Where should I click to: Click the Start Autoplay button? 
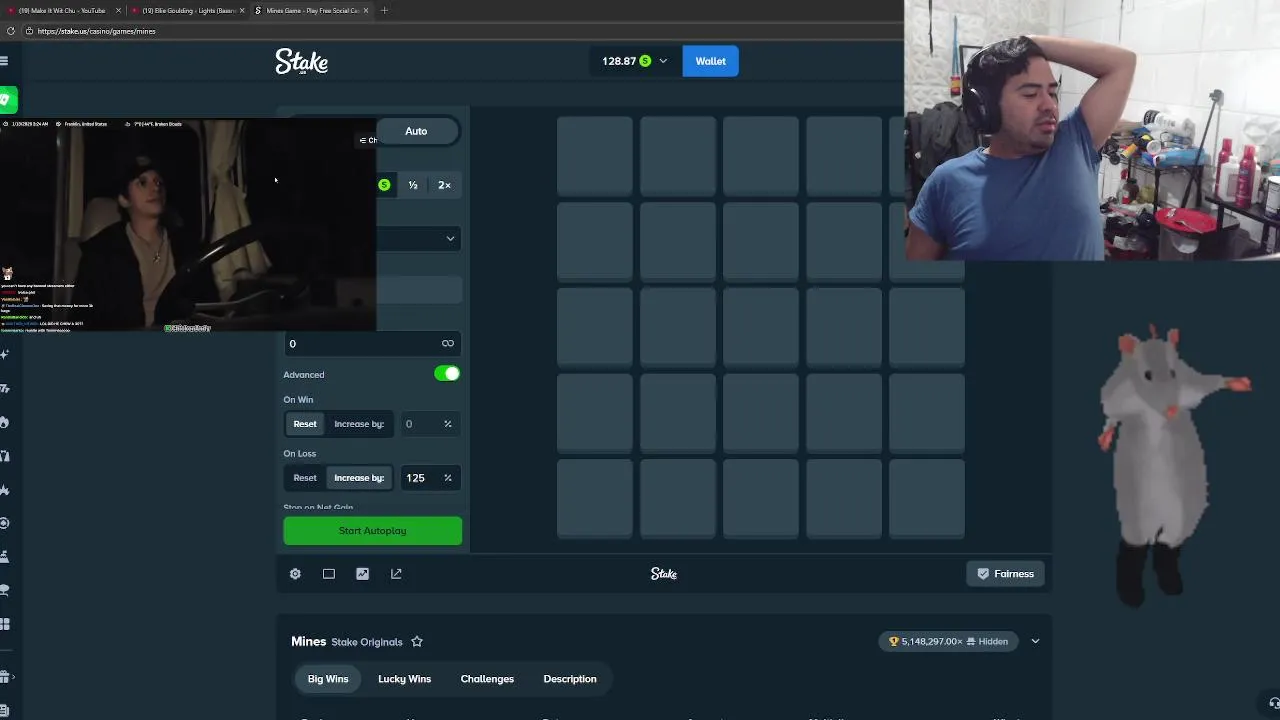[x=373, y=531]
